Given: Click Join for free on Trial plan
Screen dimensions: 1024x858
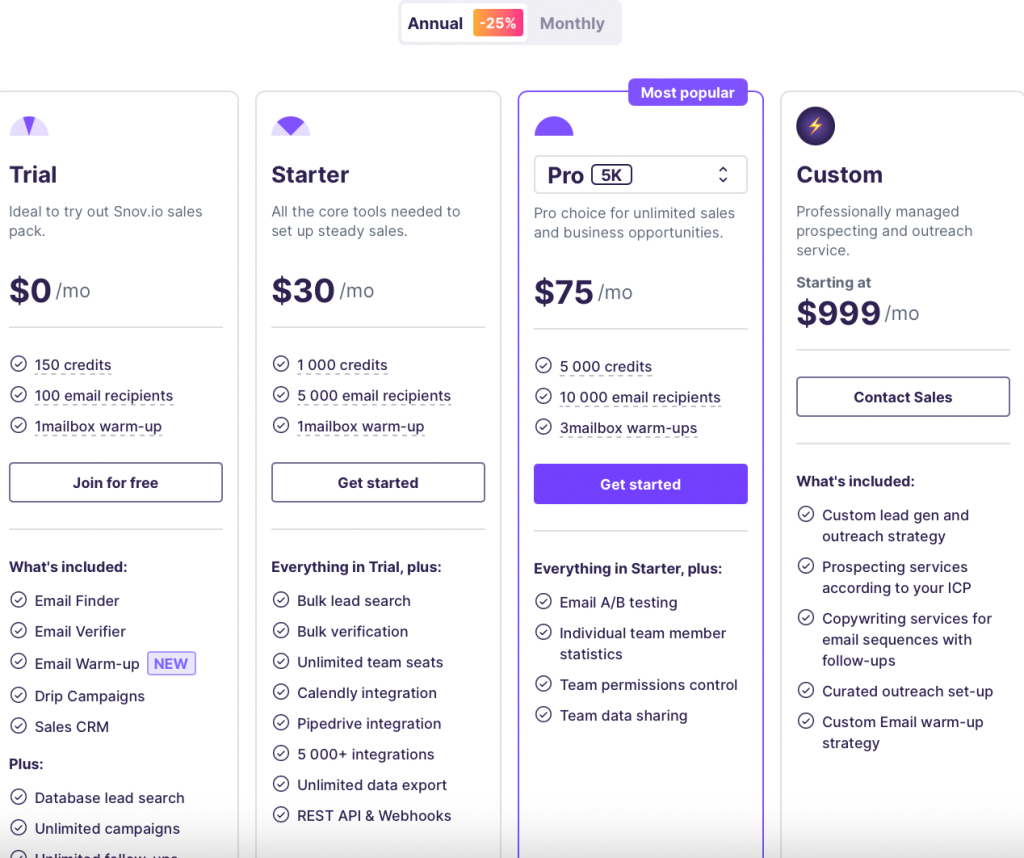Looking at the screenshot, I should coord(115,482).
